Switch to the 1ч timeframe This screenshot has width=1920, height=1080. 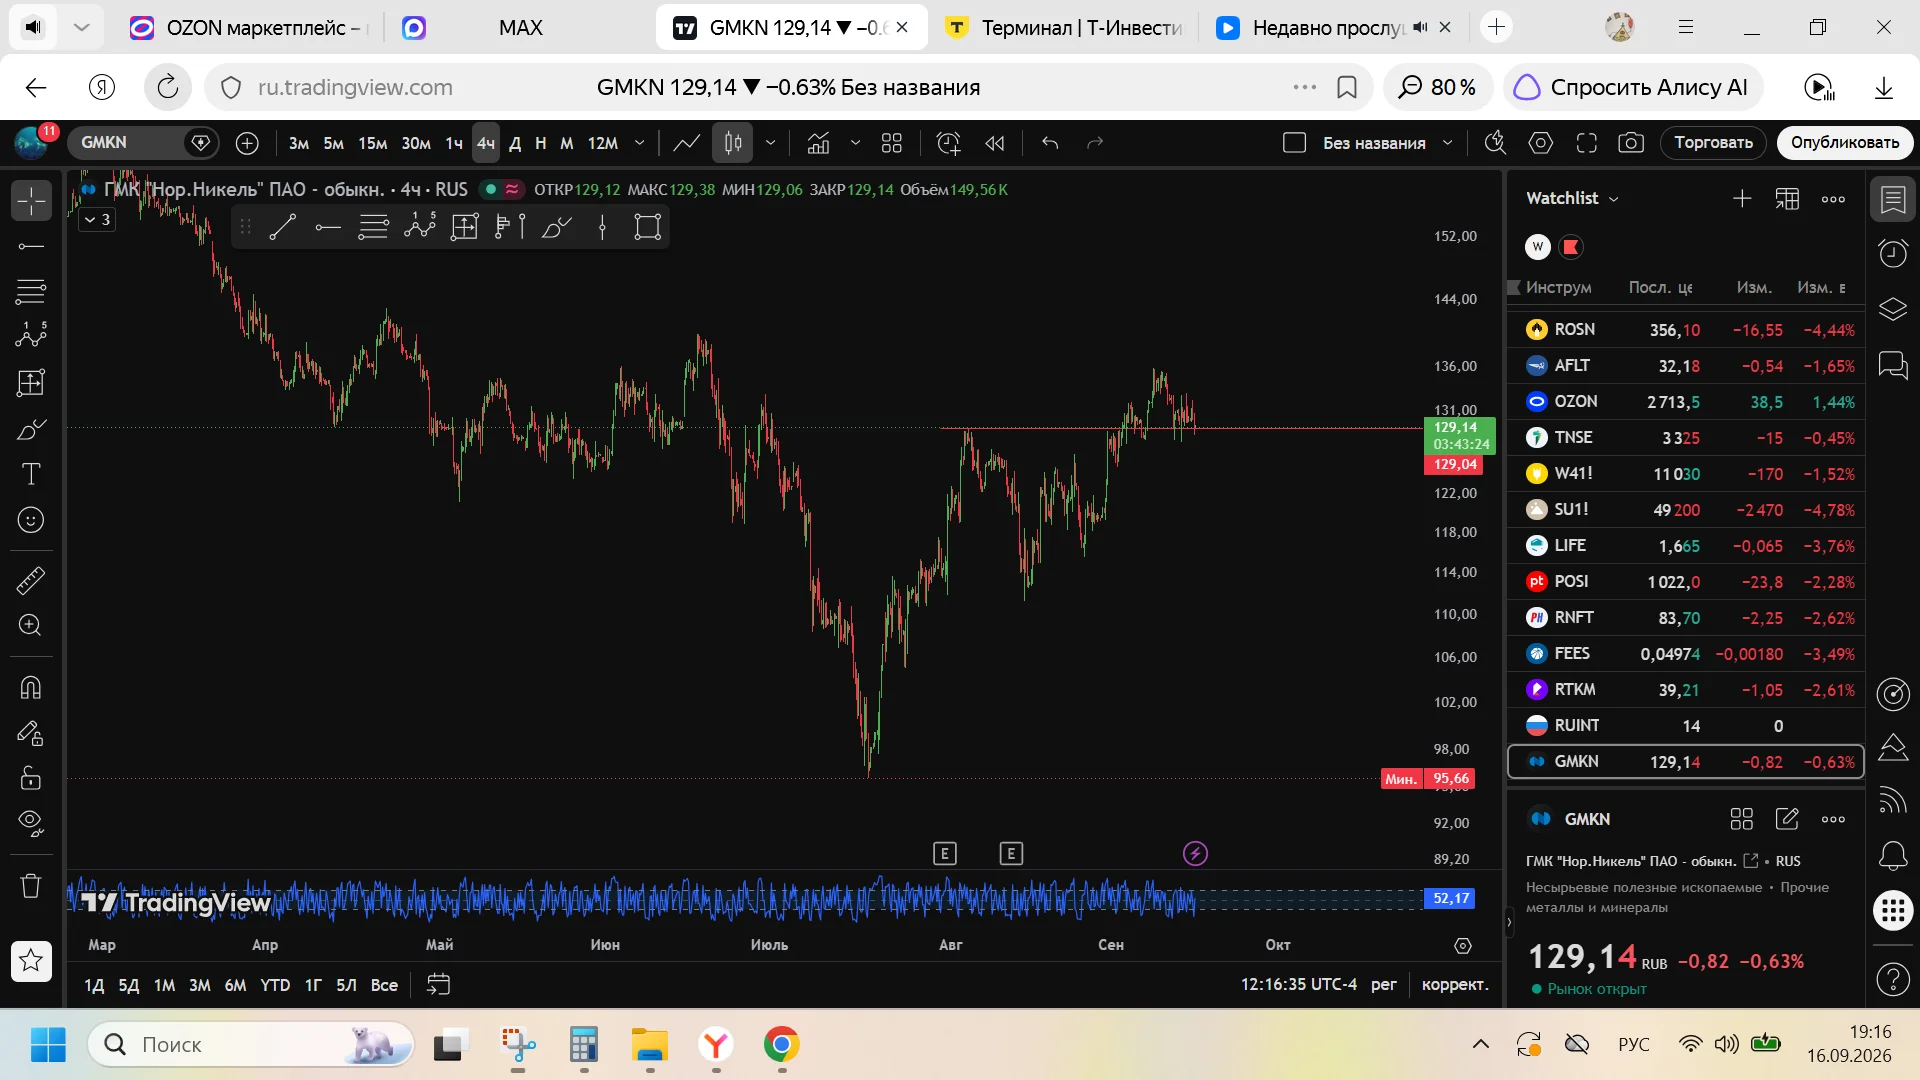[454, 143]
